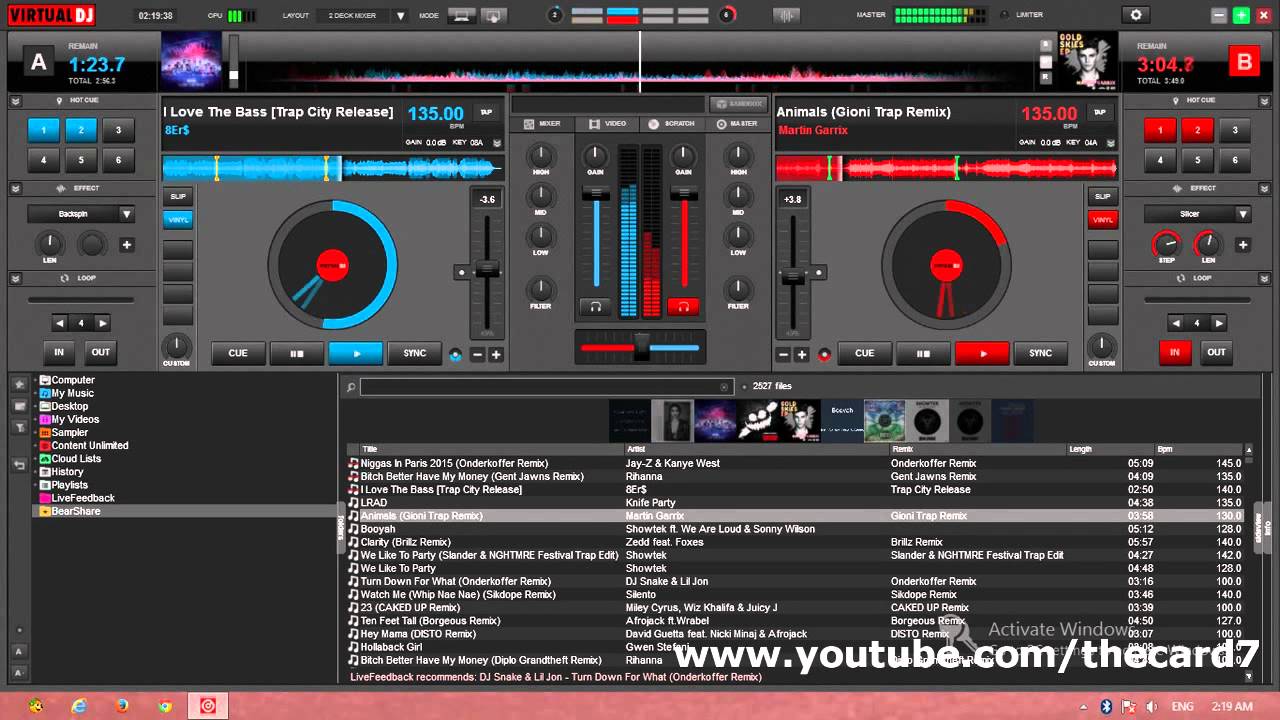Click the back arrow icon in browser sidebar
Viewport: 1280px width, 720px height.
point(18,465)
